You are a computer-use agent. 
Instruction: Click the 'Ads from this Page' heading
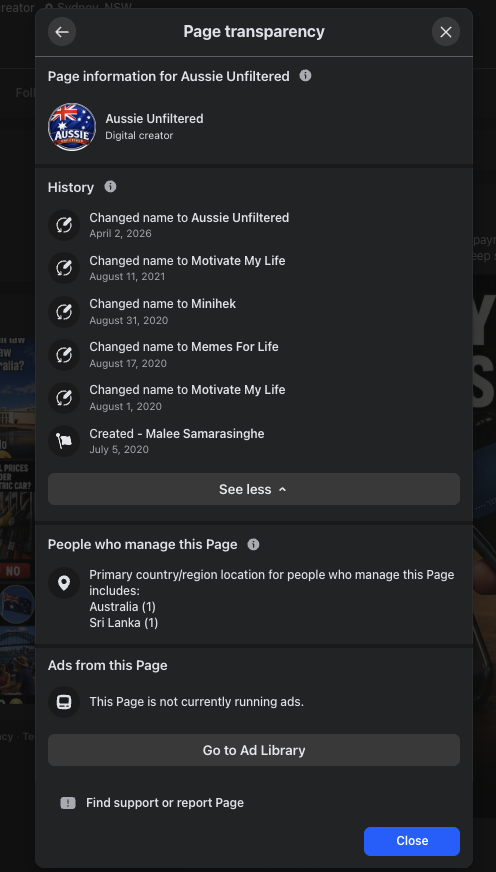click(107, 666)
